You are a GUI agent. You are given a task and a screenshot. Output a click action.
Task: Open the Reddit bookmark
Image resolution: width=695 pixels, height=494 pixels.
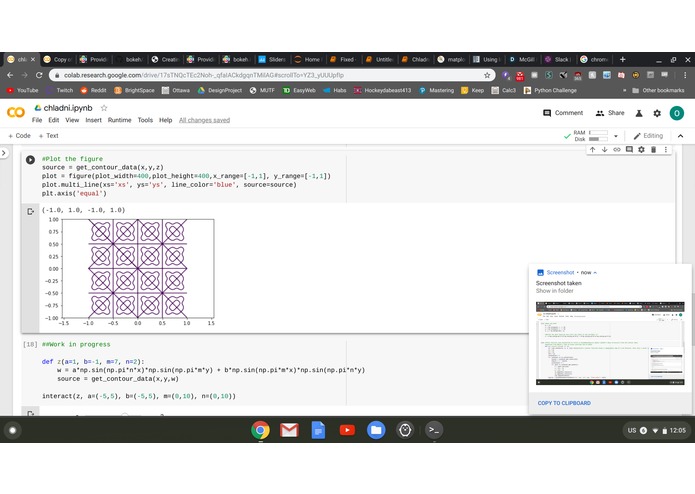[93, 90]
